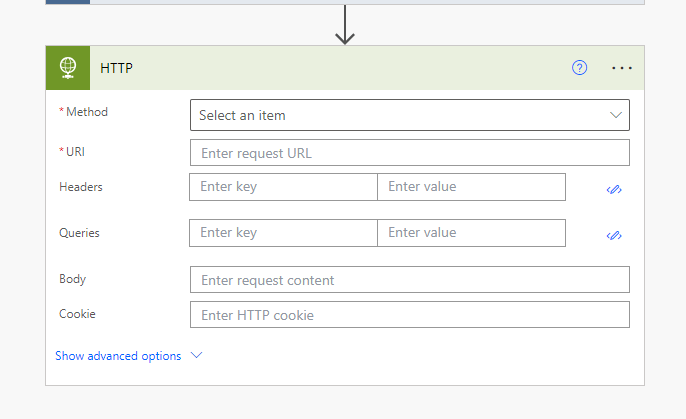This screenshot has height=419, width=686.
Task: Click the green HTTP globe icon
Action: (x=67, y=68)
